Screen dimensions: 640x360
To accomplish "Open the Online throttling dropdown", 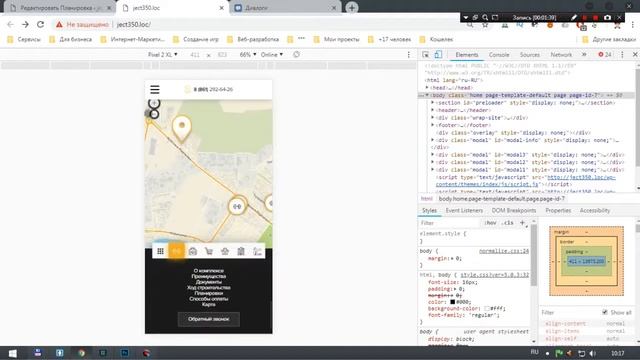I will [x=272, y=54].
